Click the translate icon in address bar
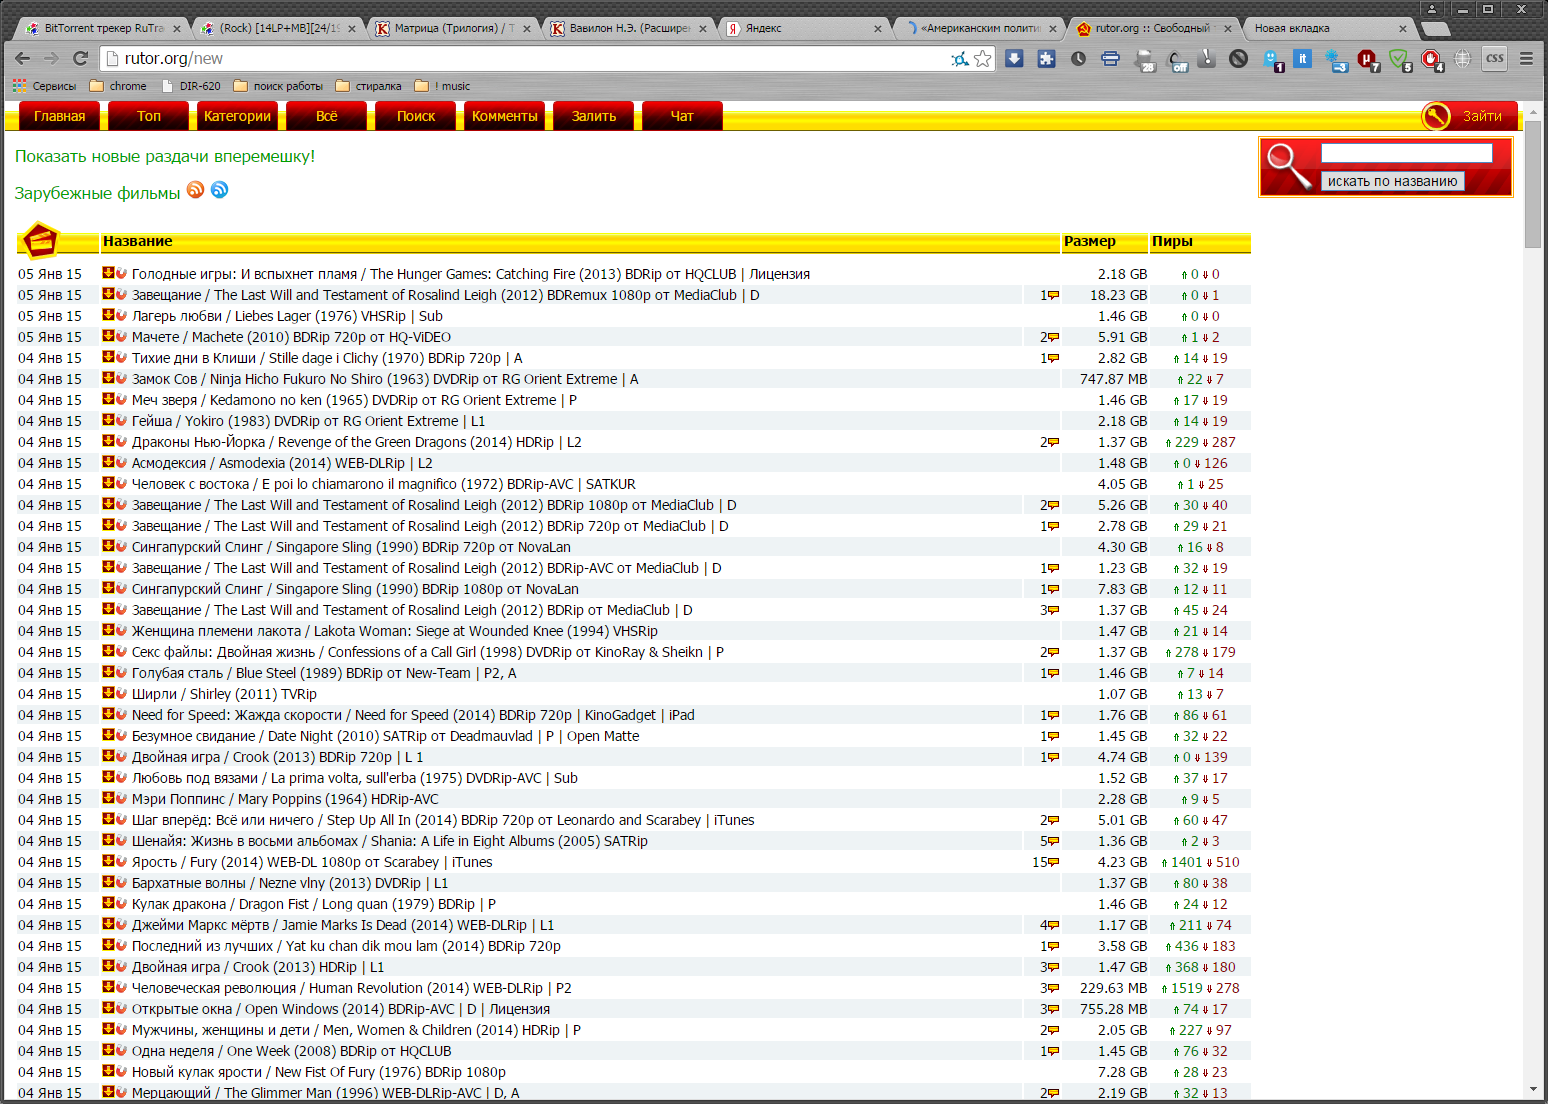1548x1104 pixels. (960, 59)
